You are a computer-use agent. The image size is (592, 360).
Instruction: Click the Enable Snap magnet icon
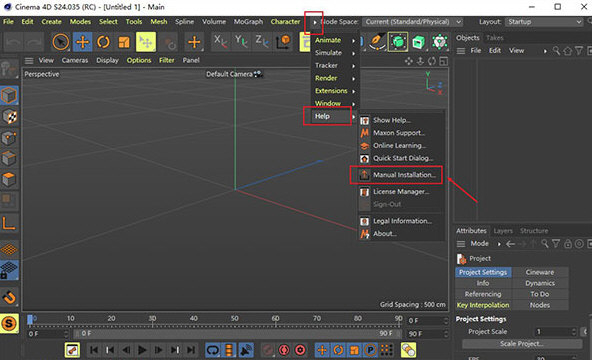coord(9,297)
